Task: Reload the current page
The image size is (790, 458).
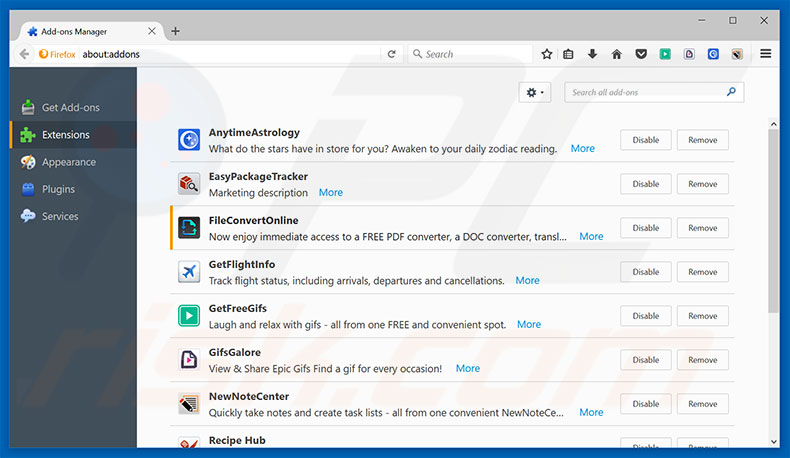Action: pyautogui.click(x=391, y=54)
